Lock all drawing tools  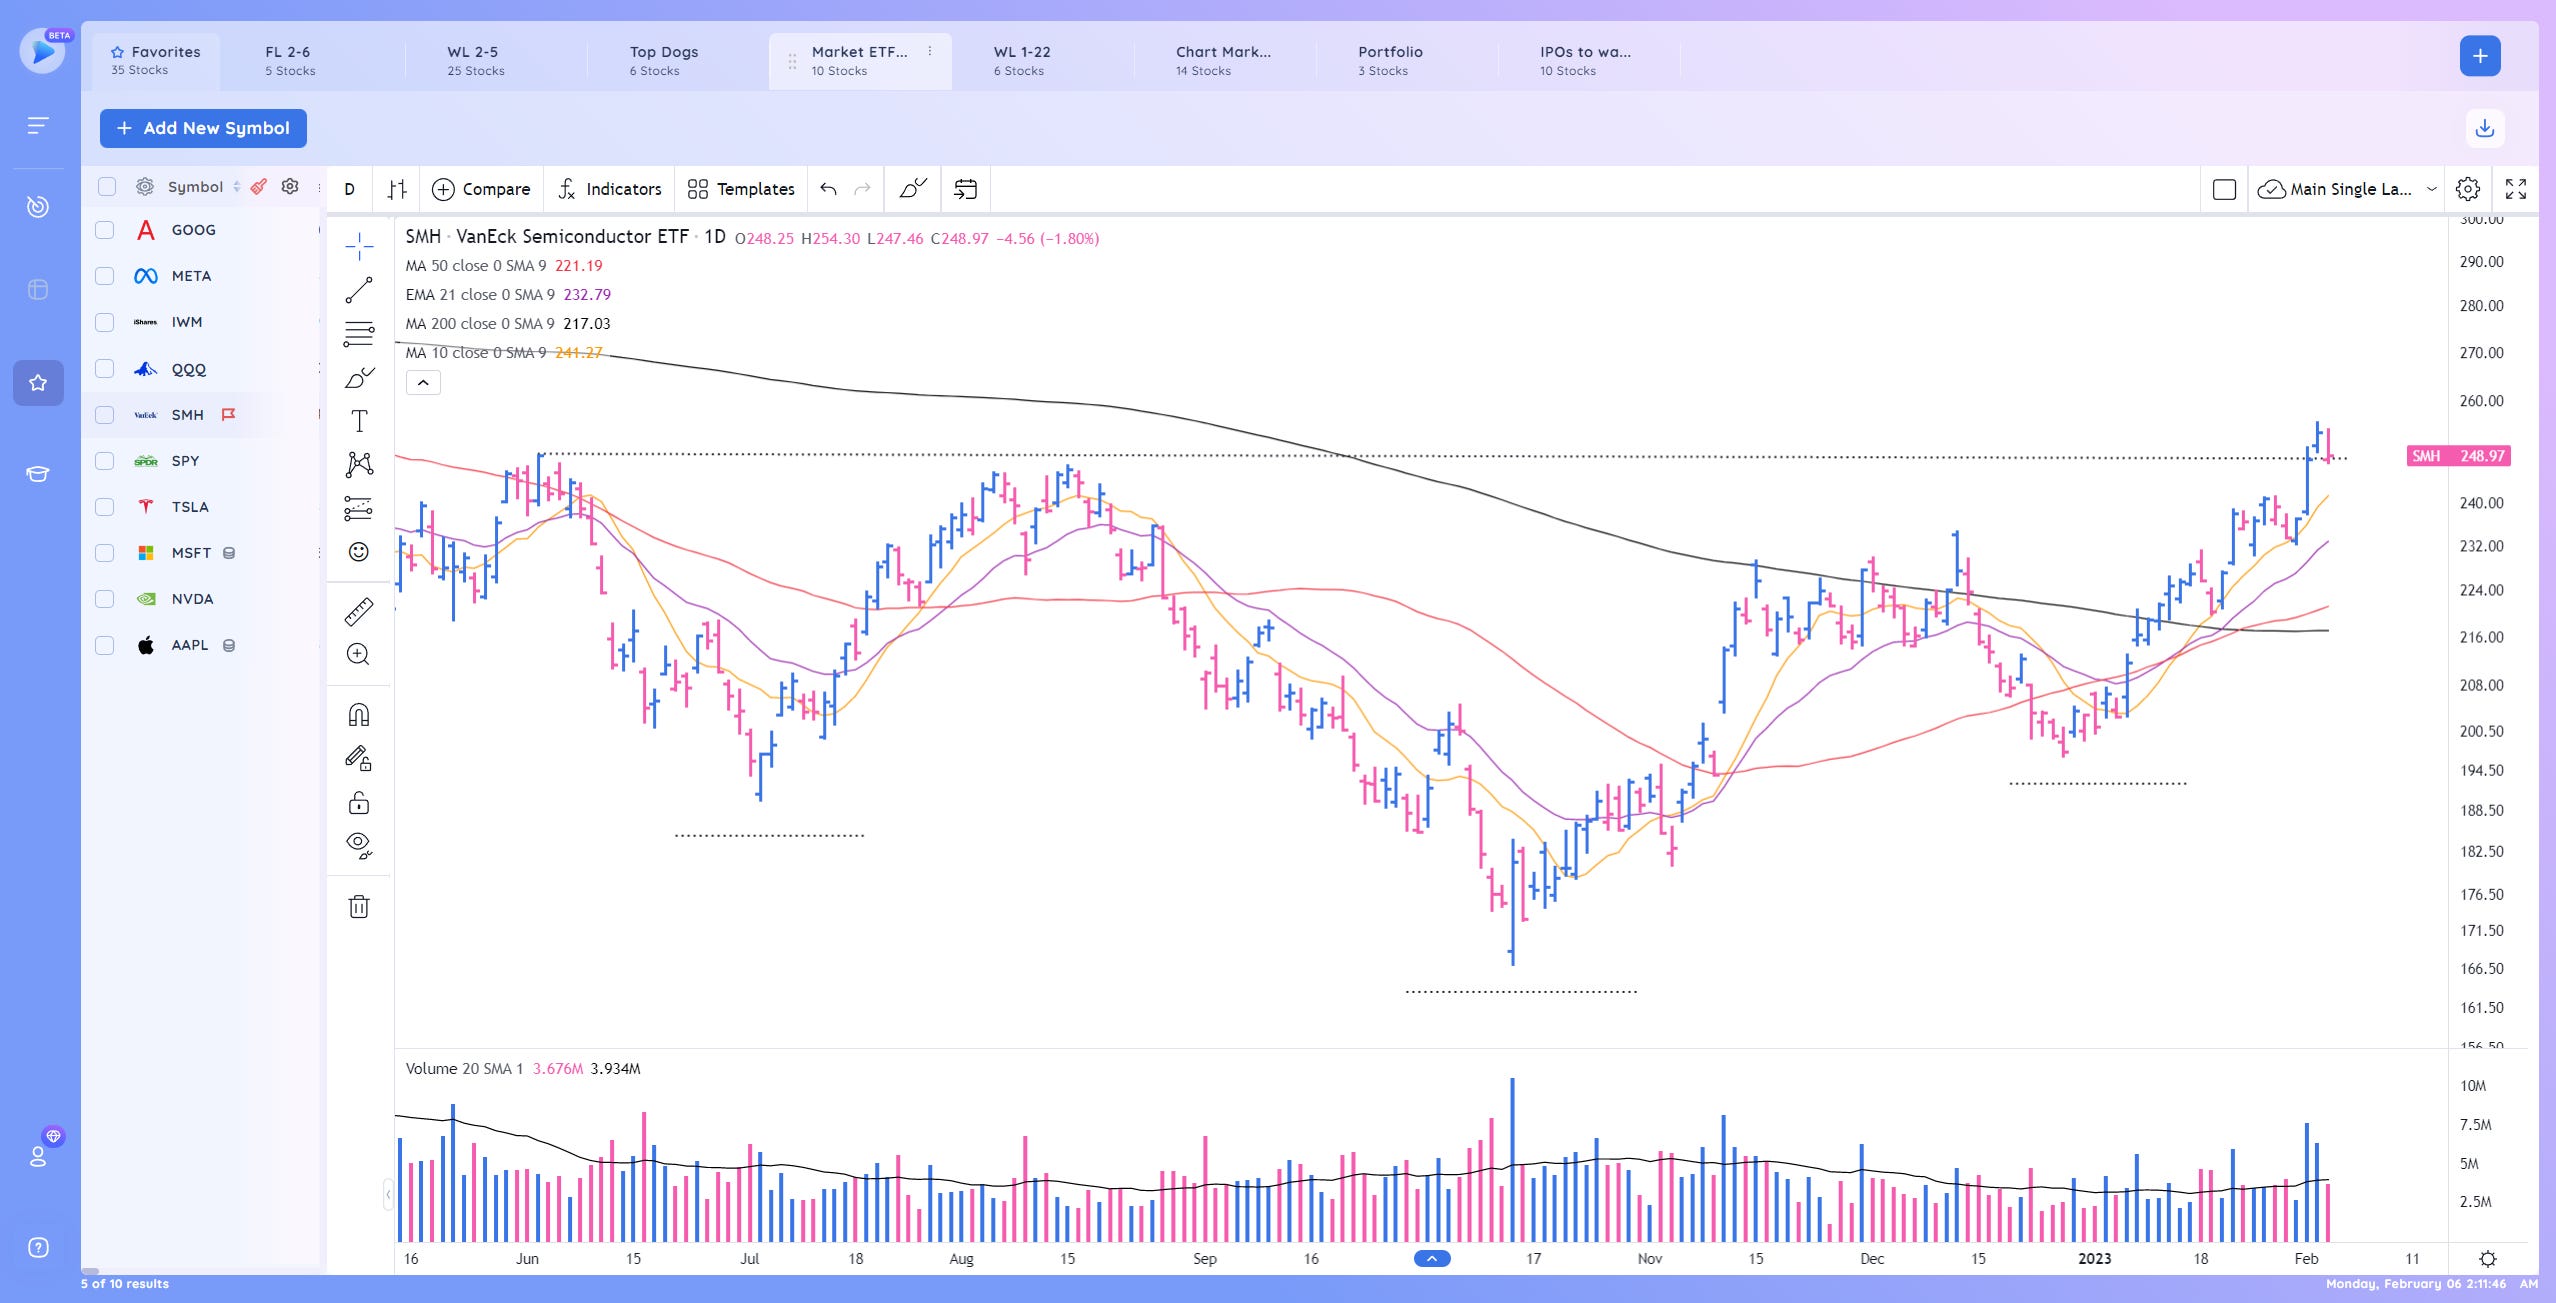359,803
